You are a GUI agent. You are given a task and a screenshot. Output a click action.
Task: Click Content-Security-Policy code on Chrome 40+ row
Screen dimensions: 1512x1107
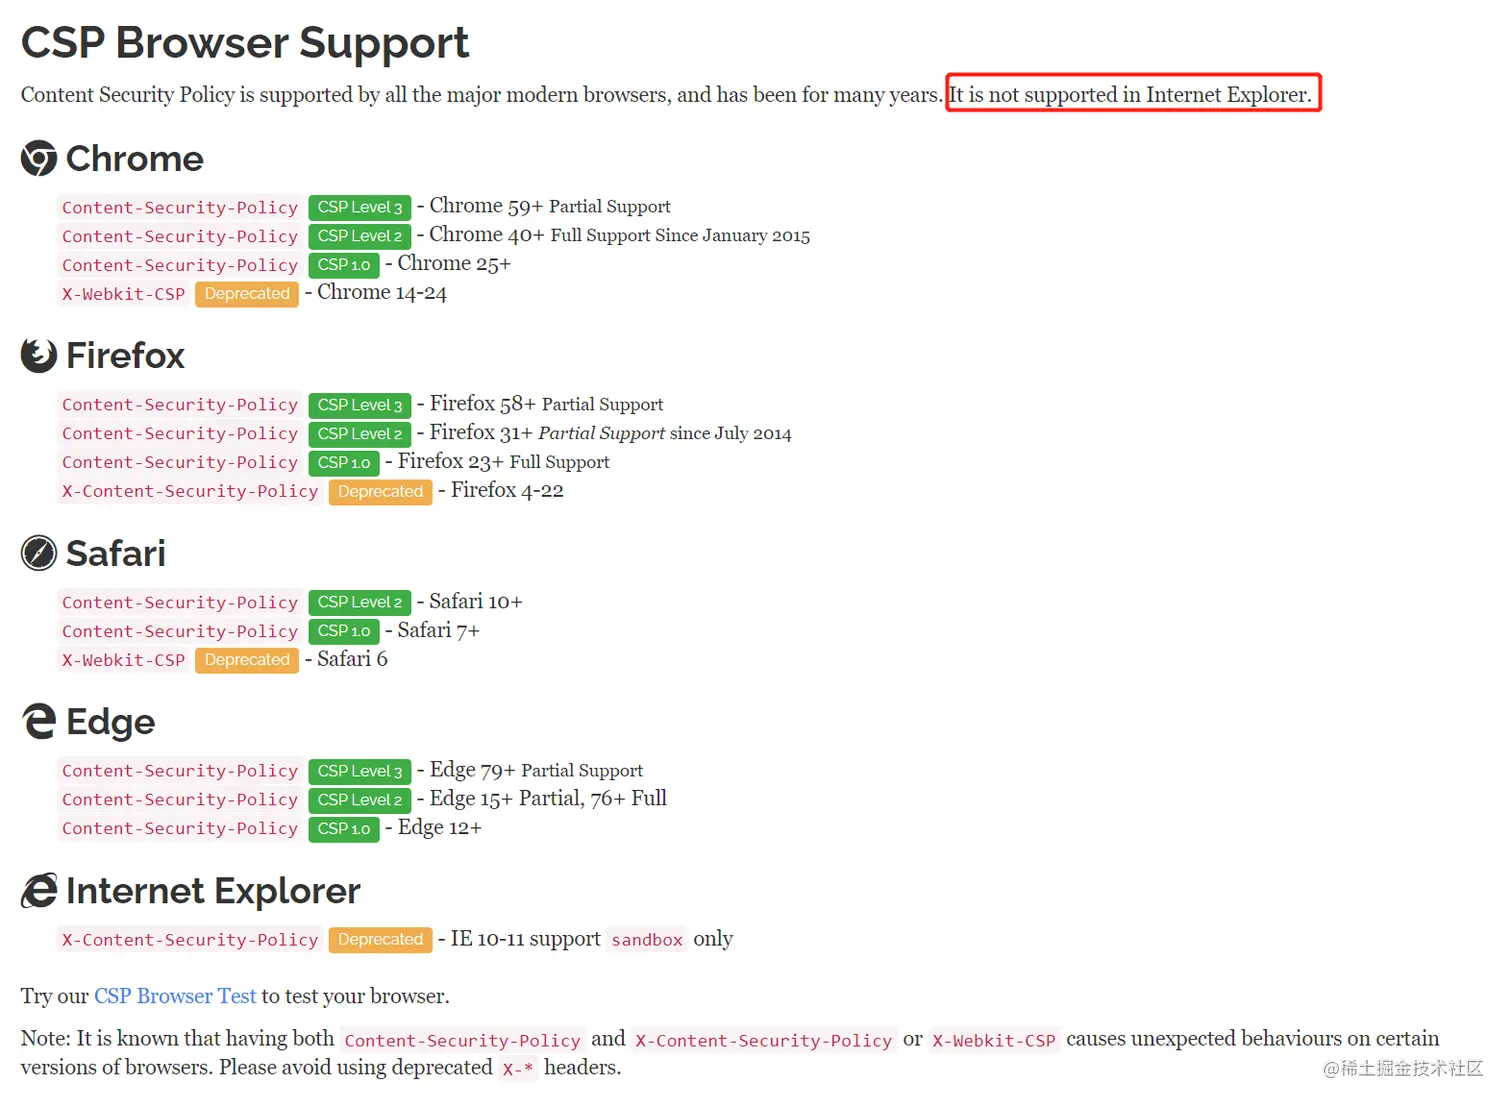(x=180, y=237)
